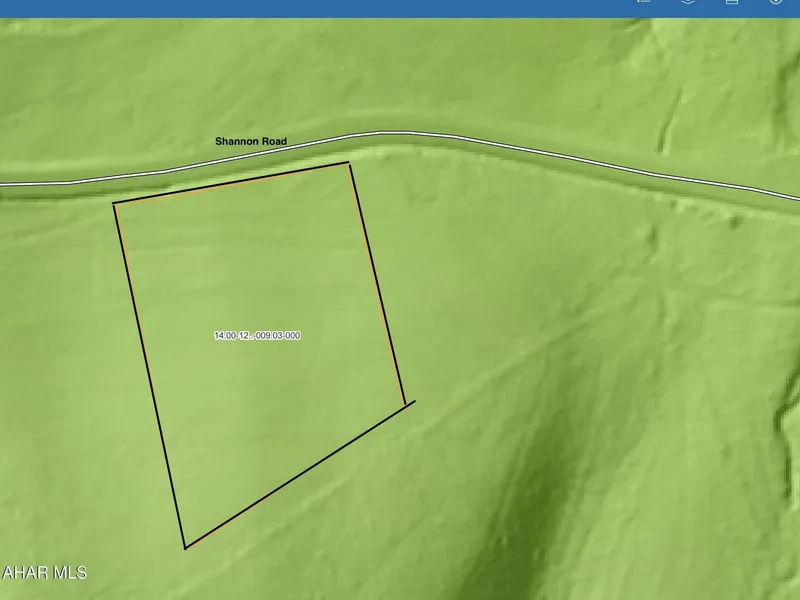
Task: Open the map layers stack icon
Action: coord(688,3)
